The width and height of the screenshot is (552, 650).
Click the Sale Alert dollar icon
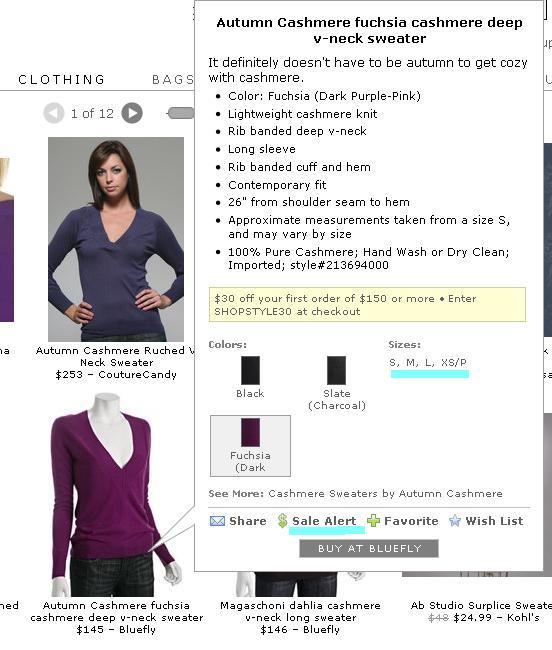click(x=283, y=521)
